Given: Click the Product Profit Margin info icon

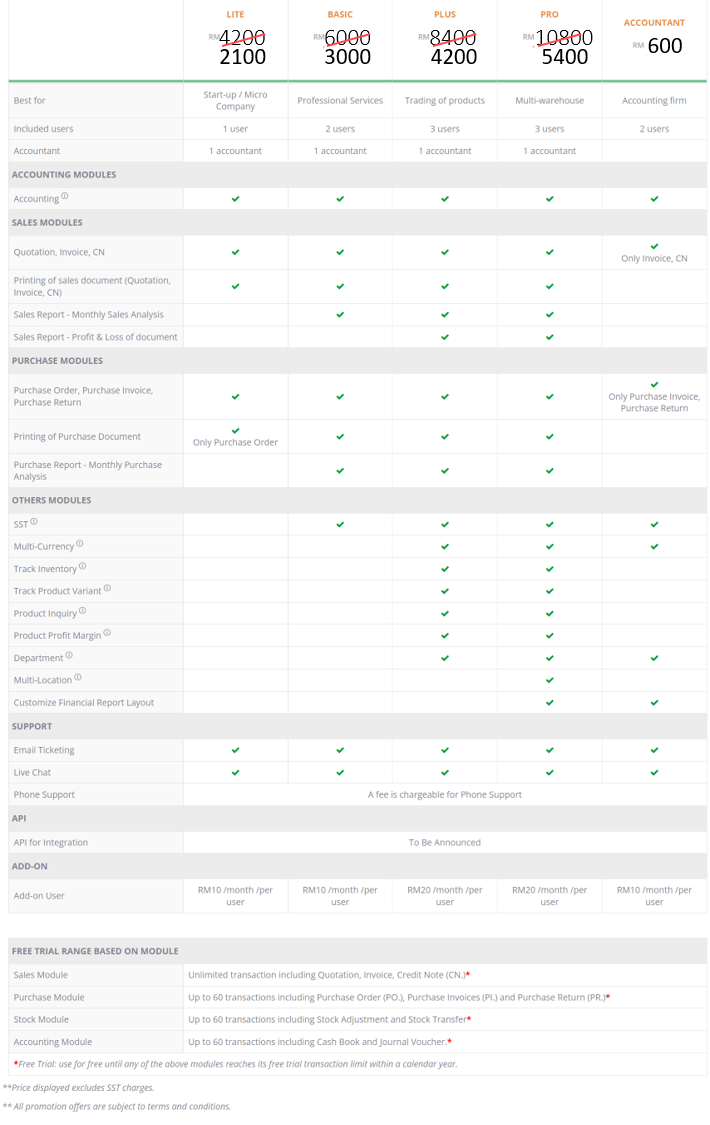Looking at the screenshot, I should [107, 632].
